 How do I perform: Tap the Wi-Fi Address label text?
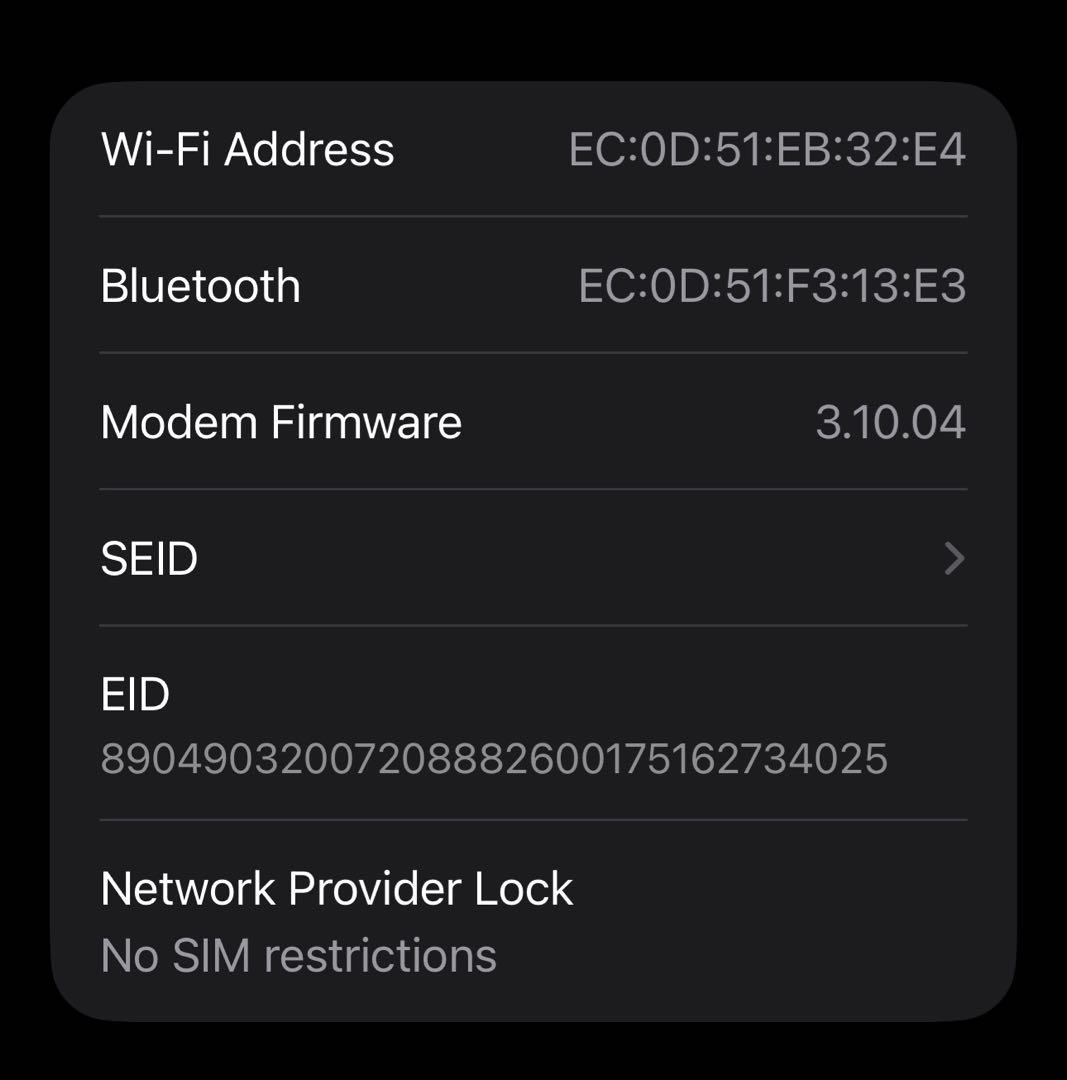pos(246,149)
